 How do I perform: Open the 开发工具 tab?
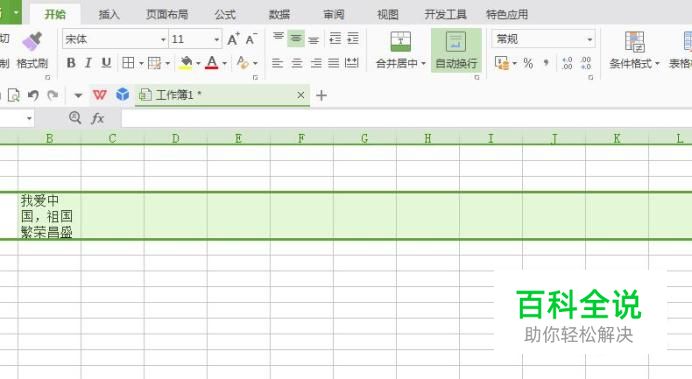[x=445, y=15]
